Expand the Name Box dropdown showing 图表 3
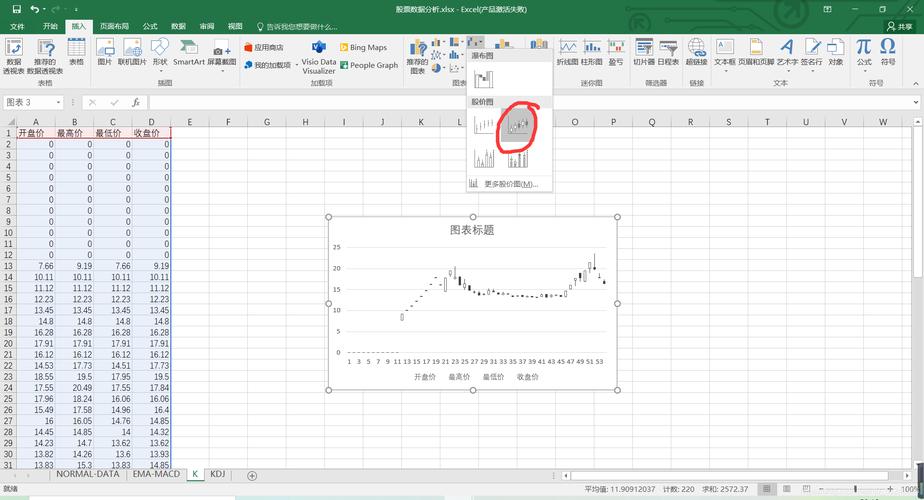924x500 pixels. (x=58, y=103)
